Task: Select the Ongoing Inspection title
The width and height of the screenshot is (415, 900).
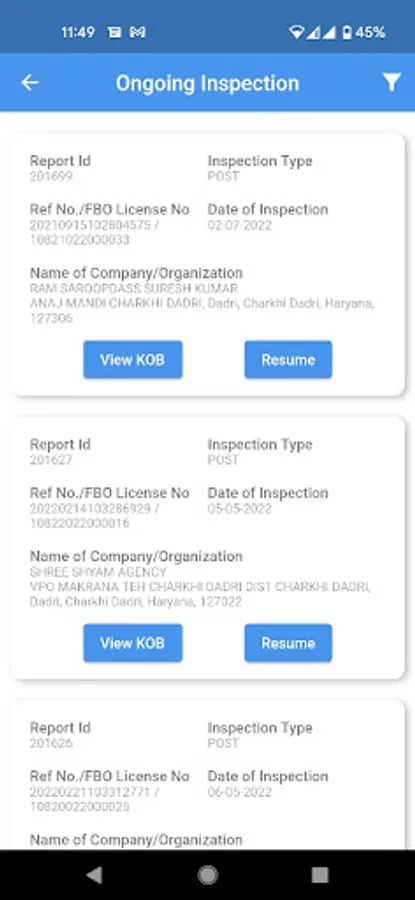Action: [207, 83]
